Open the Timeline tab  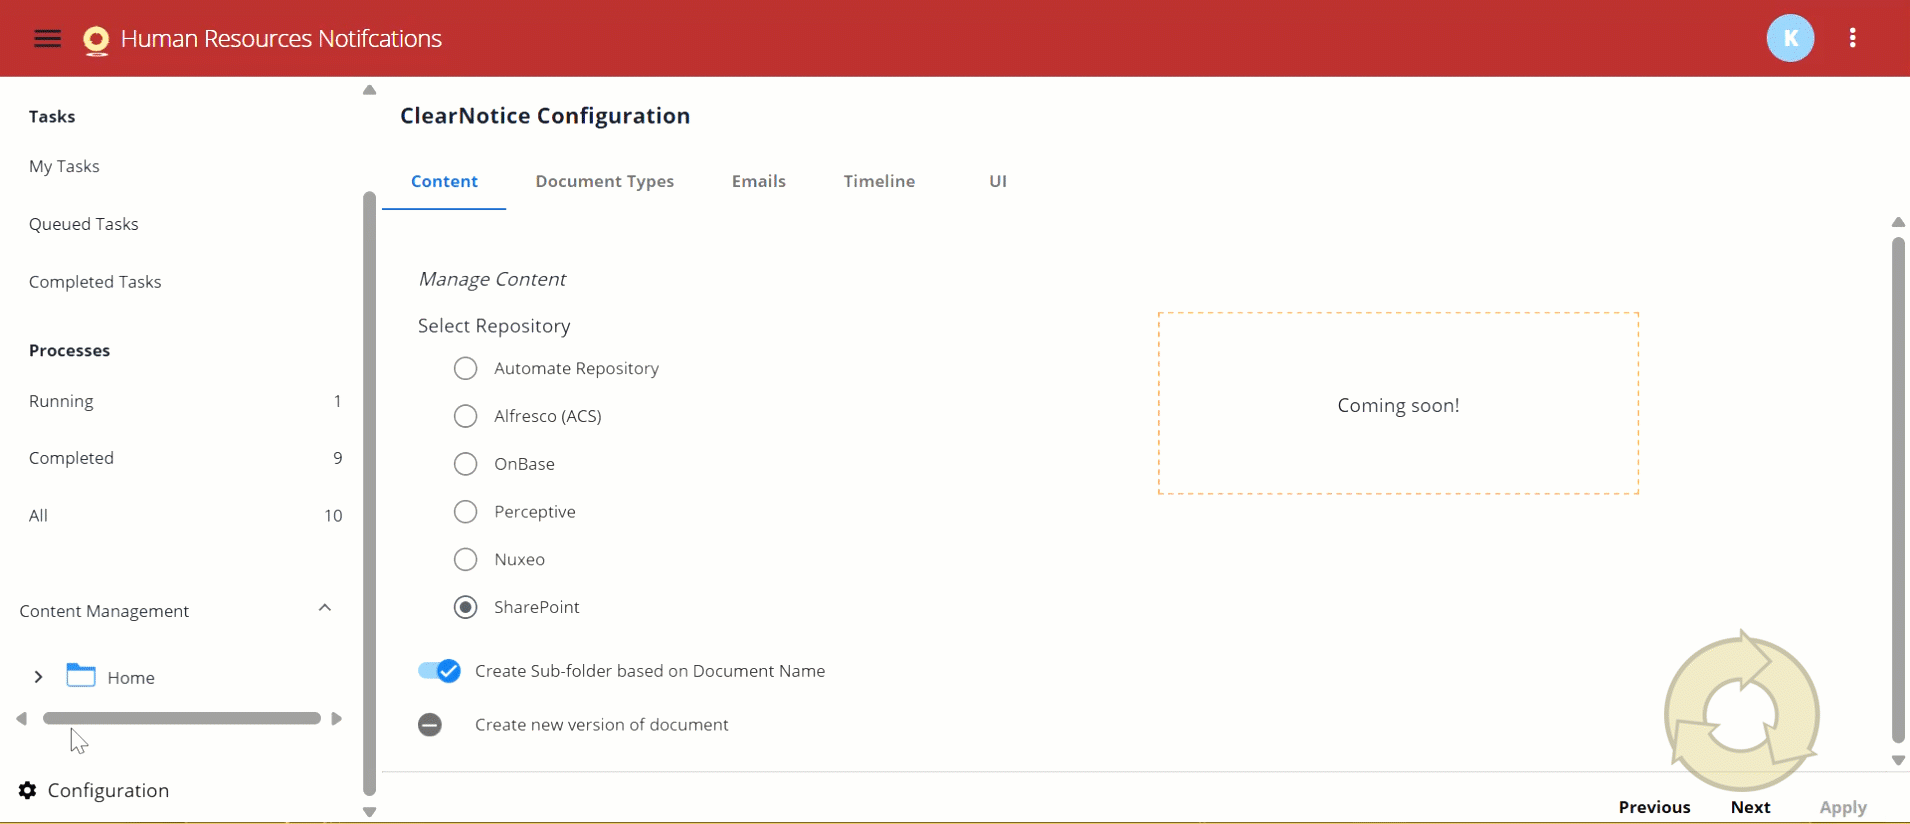tap(879, 181)
